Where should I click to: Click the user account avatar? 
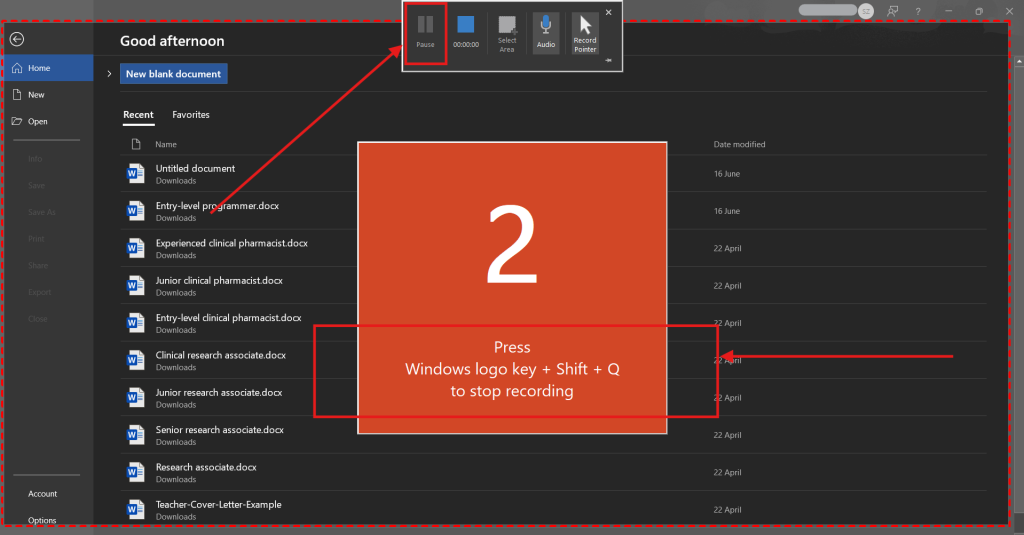coord(866,11)
